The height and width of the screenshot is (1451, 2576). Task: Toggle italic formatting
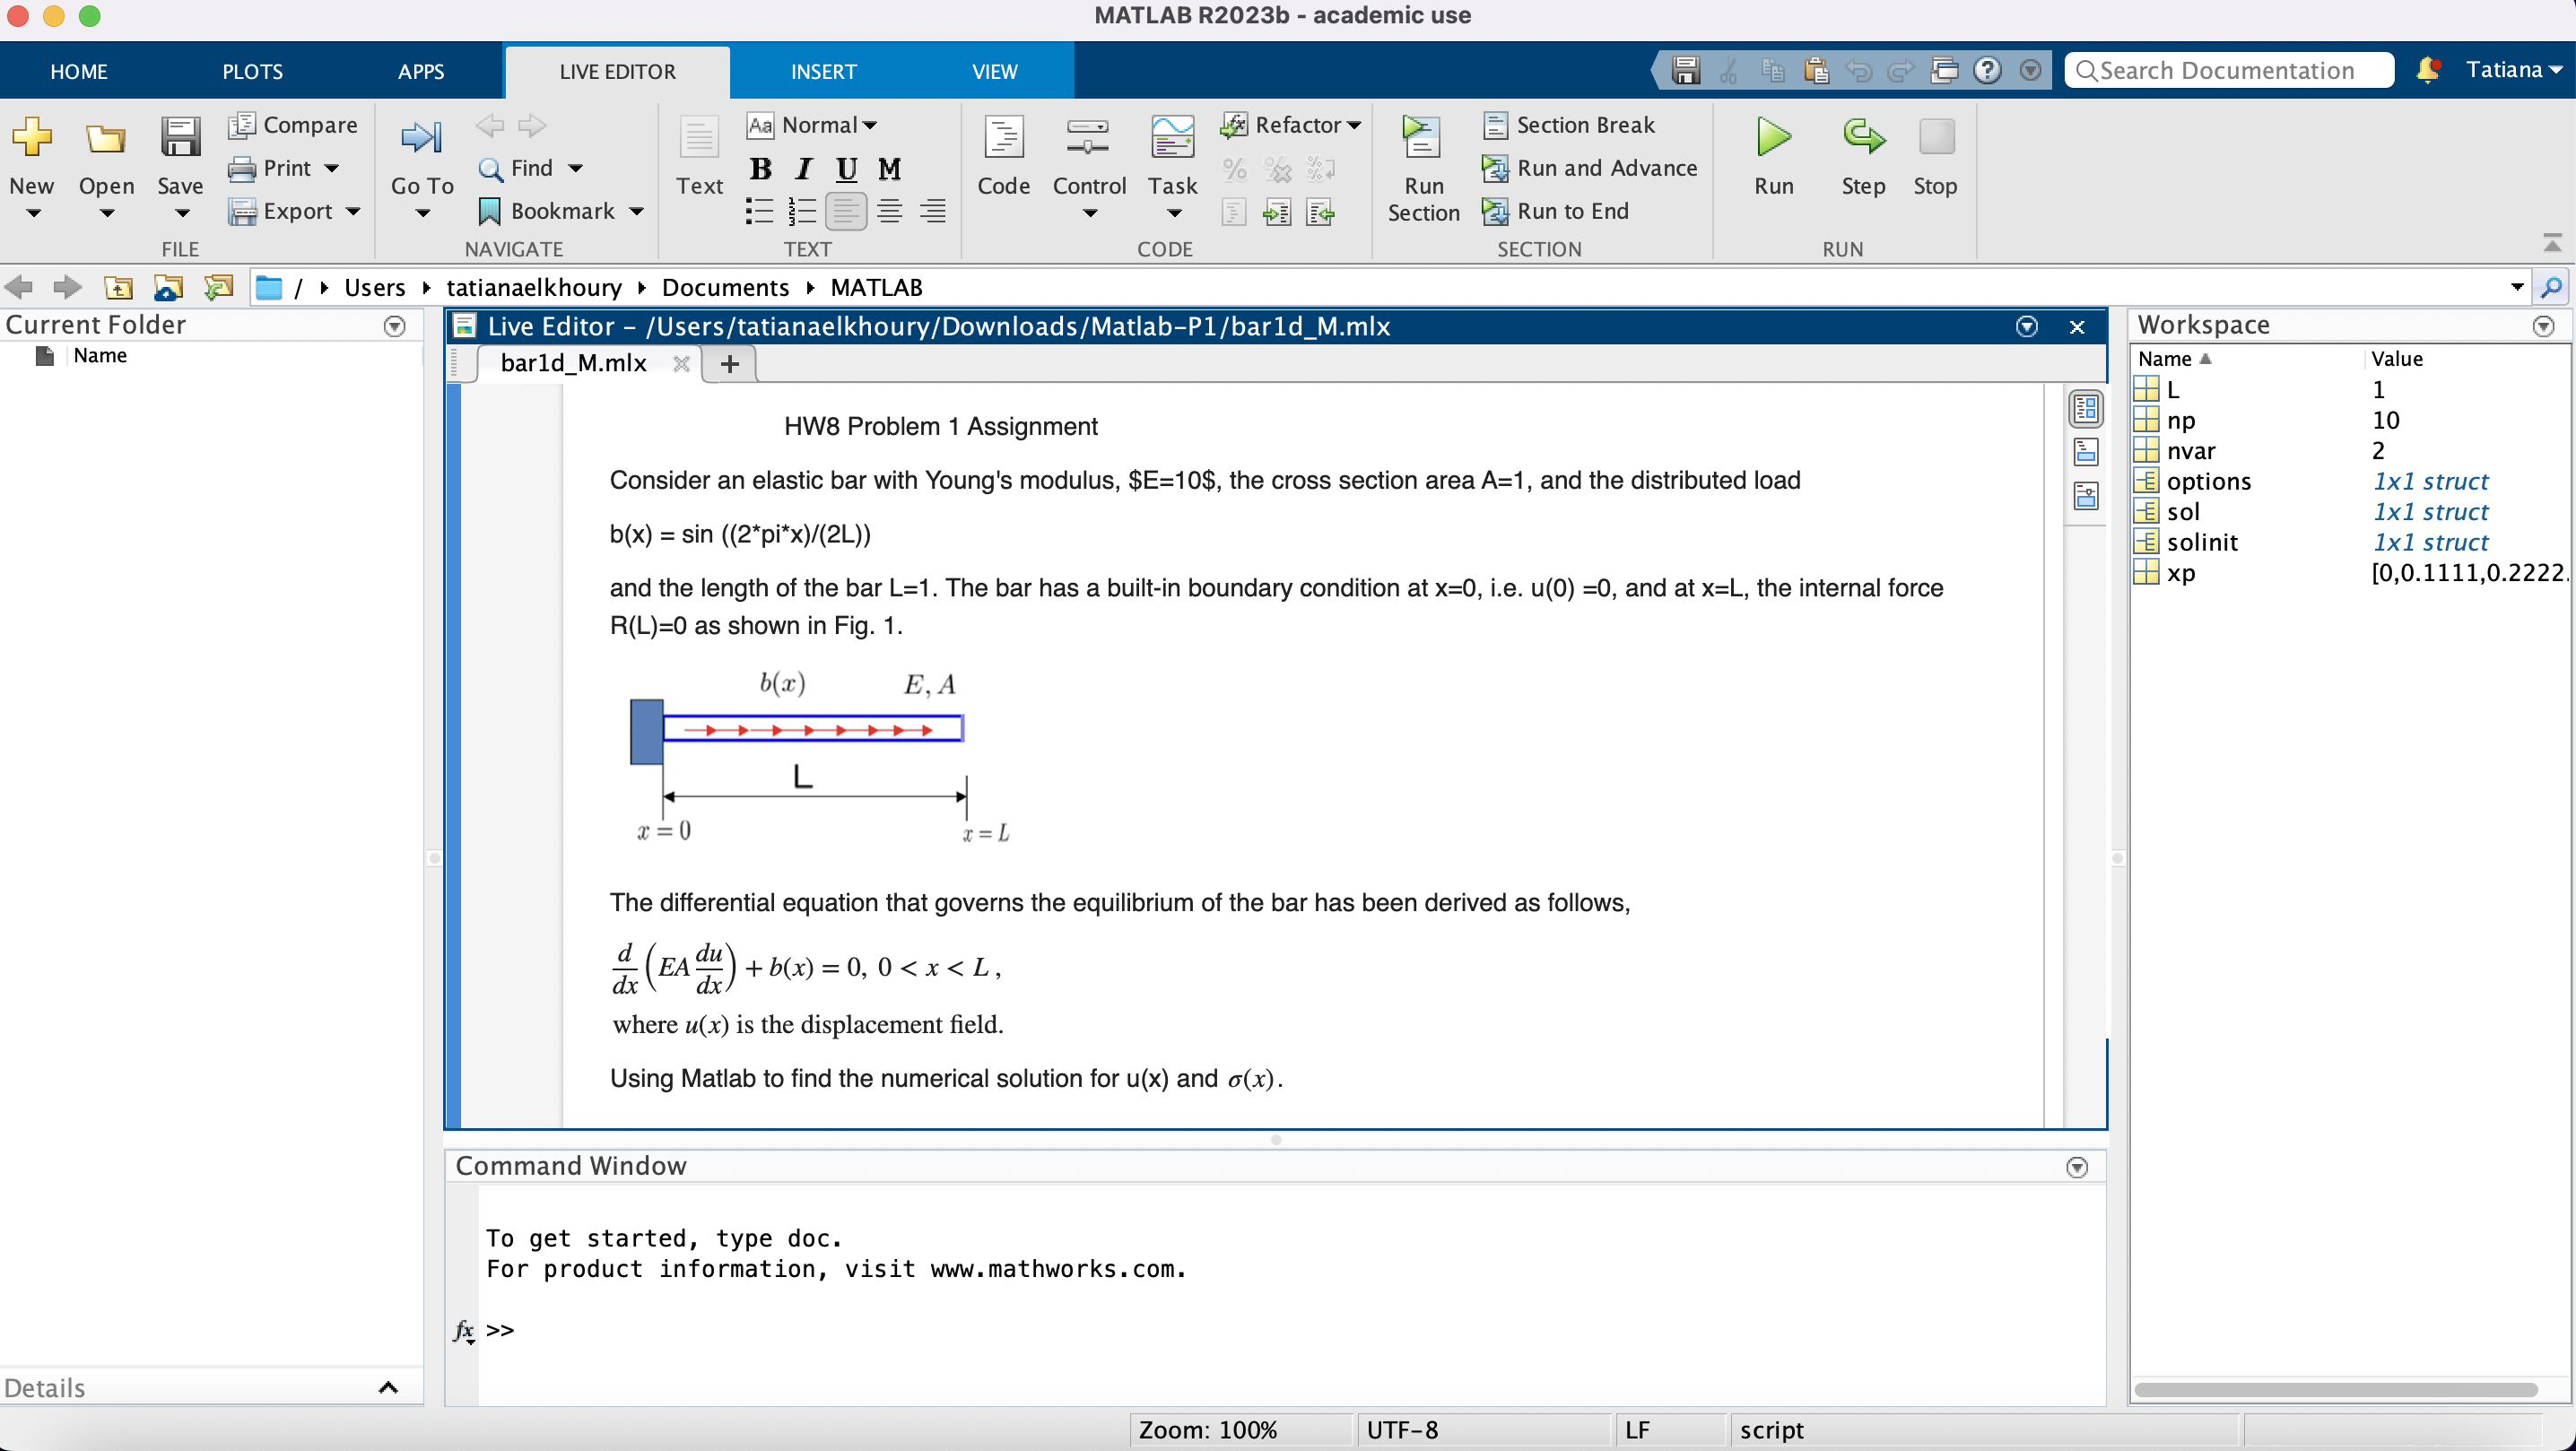coord(804,168)
